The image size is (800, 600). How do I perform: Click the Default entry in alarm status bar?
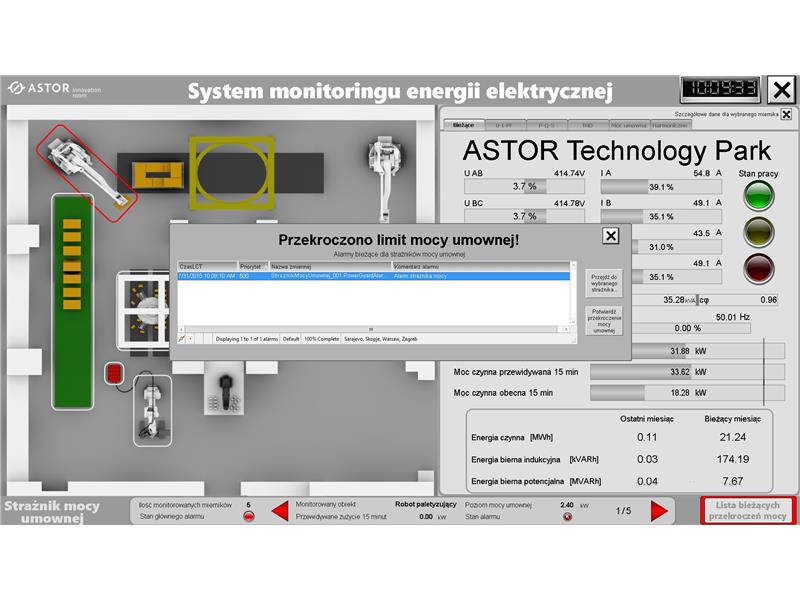tap(291, 339)
